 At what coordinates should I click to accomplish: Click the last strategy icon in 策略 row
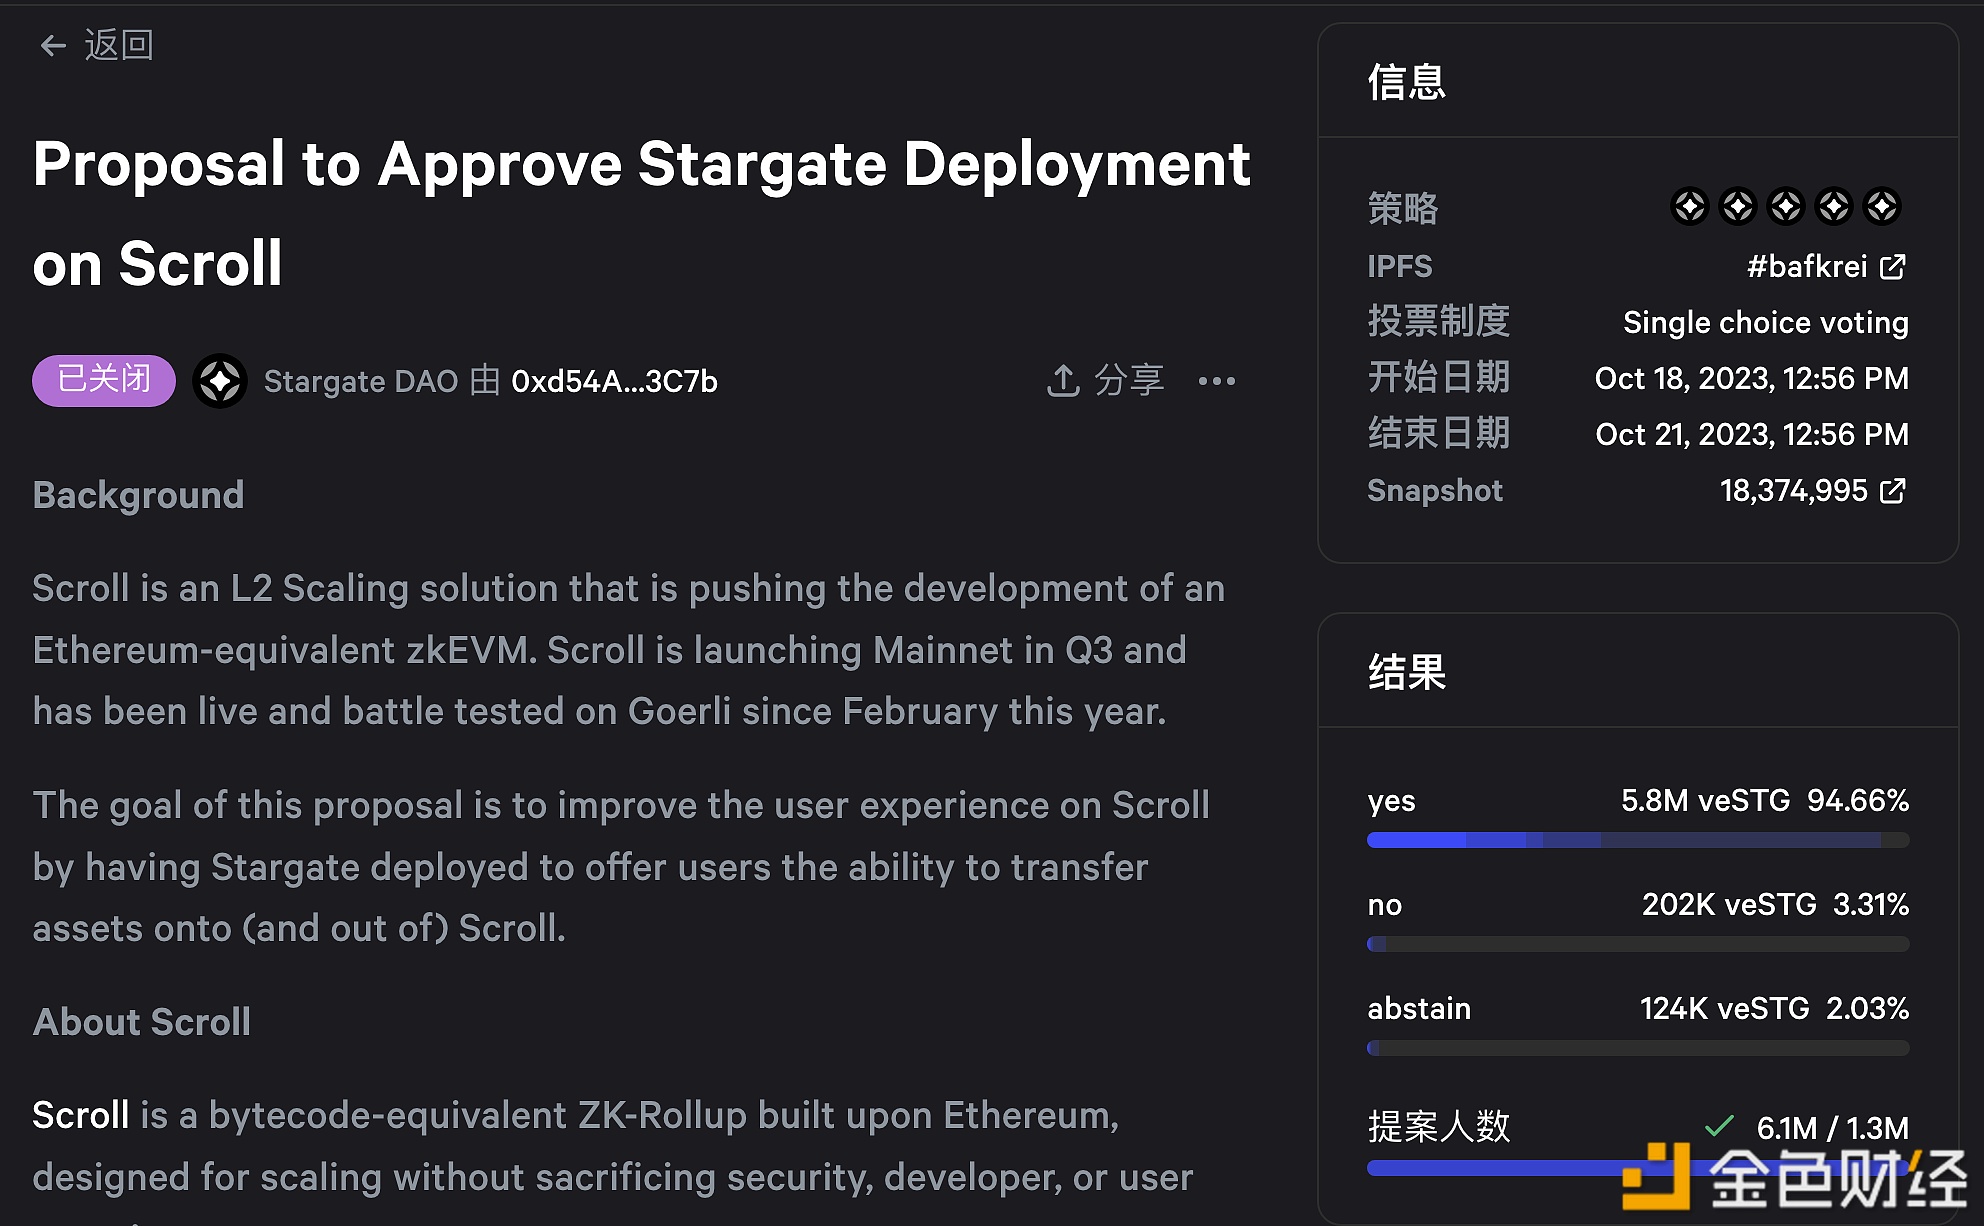click(x=1883, y=206)
